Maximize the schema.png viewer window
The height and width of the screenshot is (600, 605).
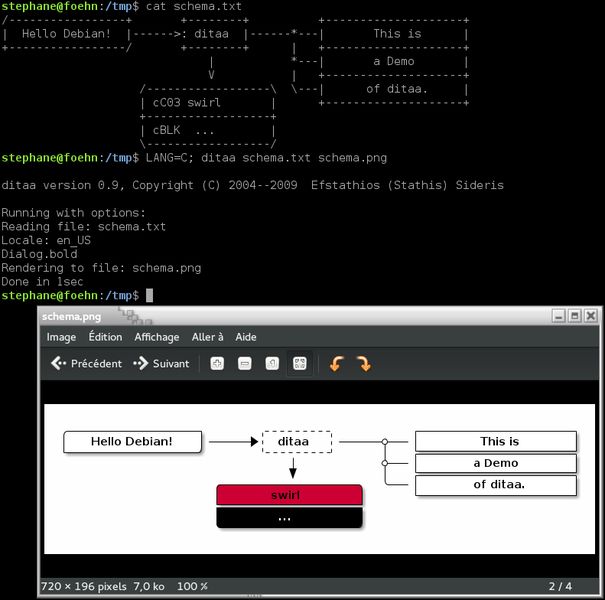point(575,316)
